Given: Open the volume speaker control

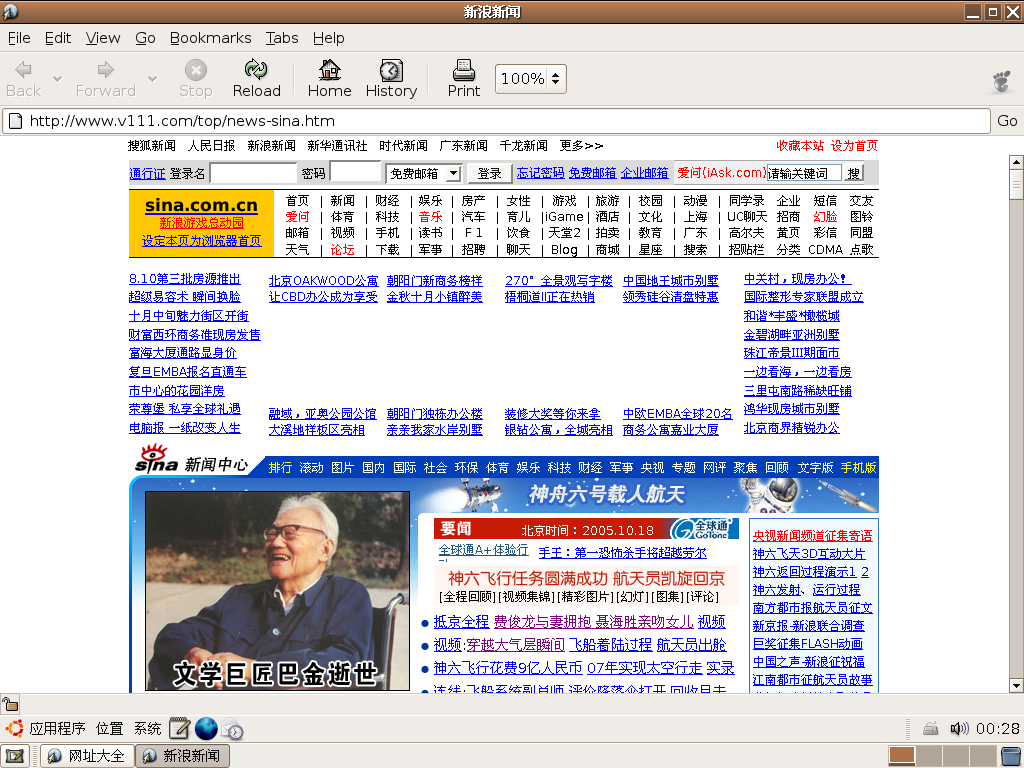Looking at the screenshot, I should click(959, 728).
